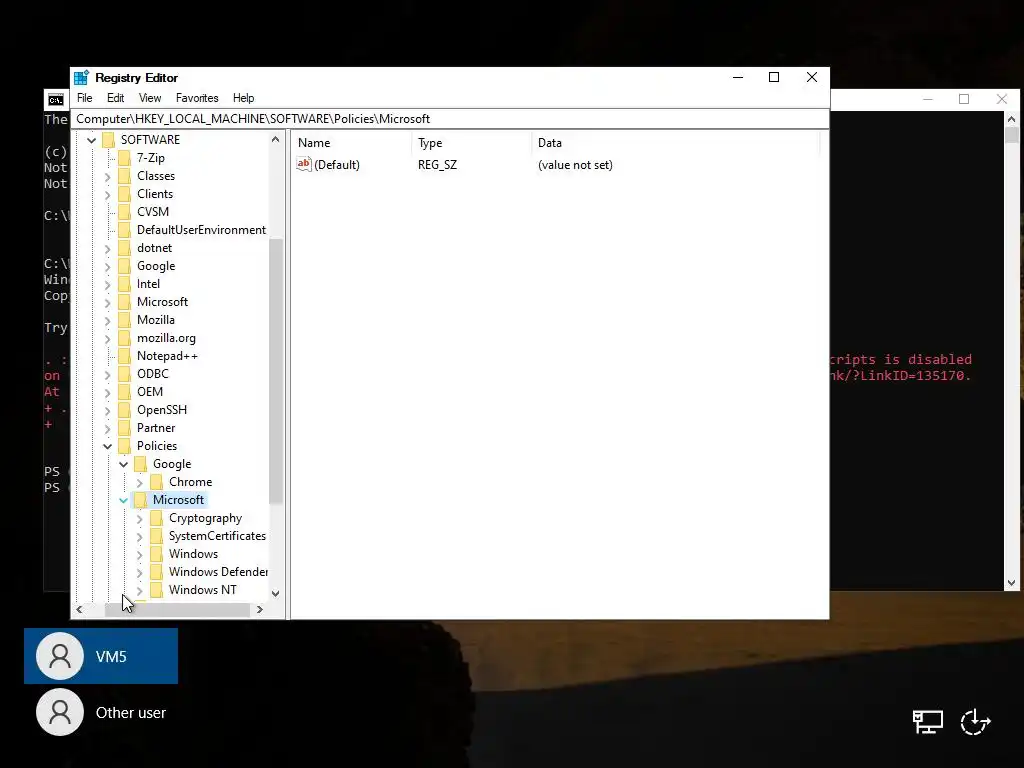Click the REG_SZ type cell
Image resolution: width=1024 pixels, height=768 pixels.
click(438, 165)
